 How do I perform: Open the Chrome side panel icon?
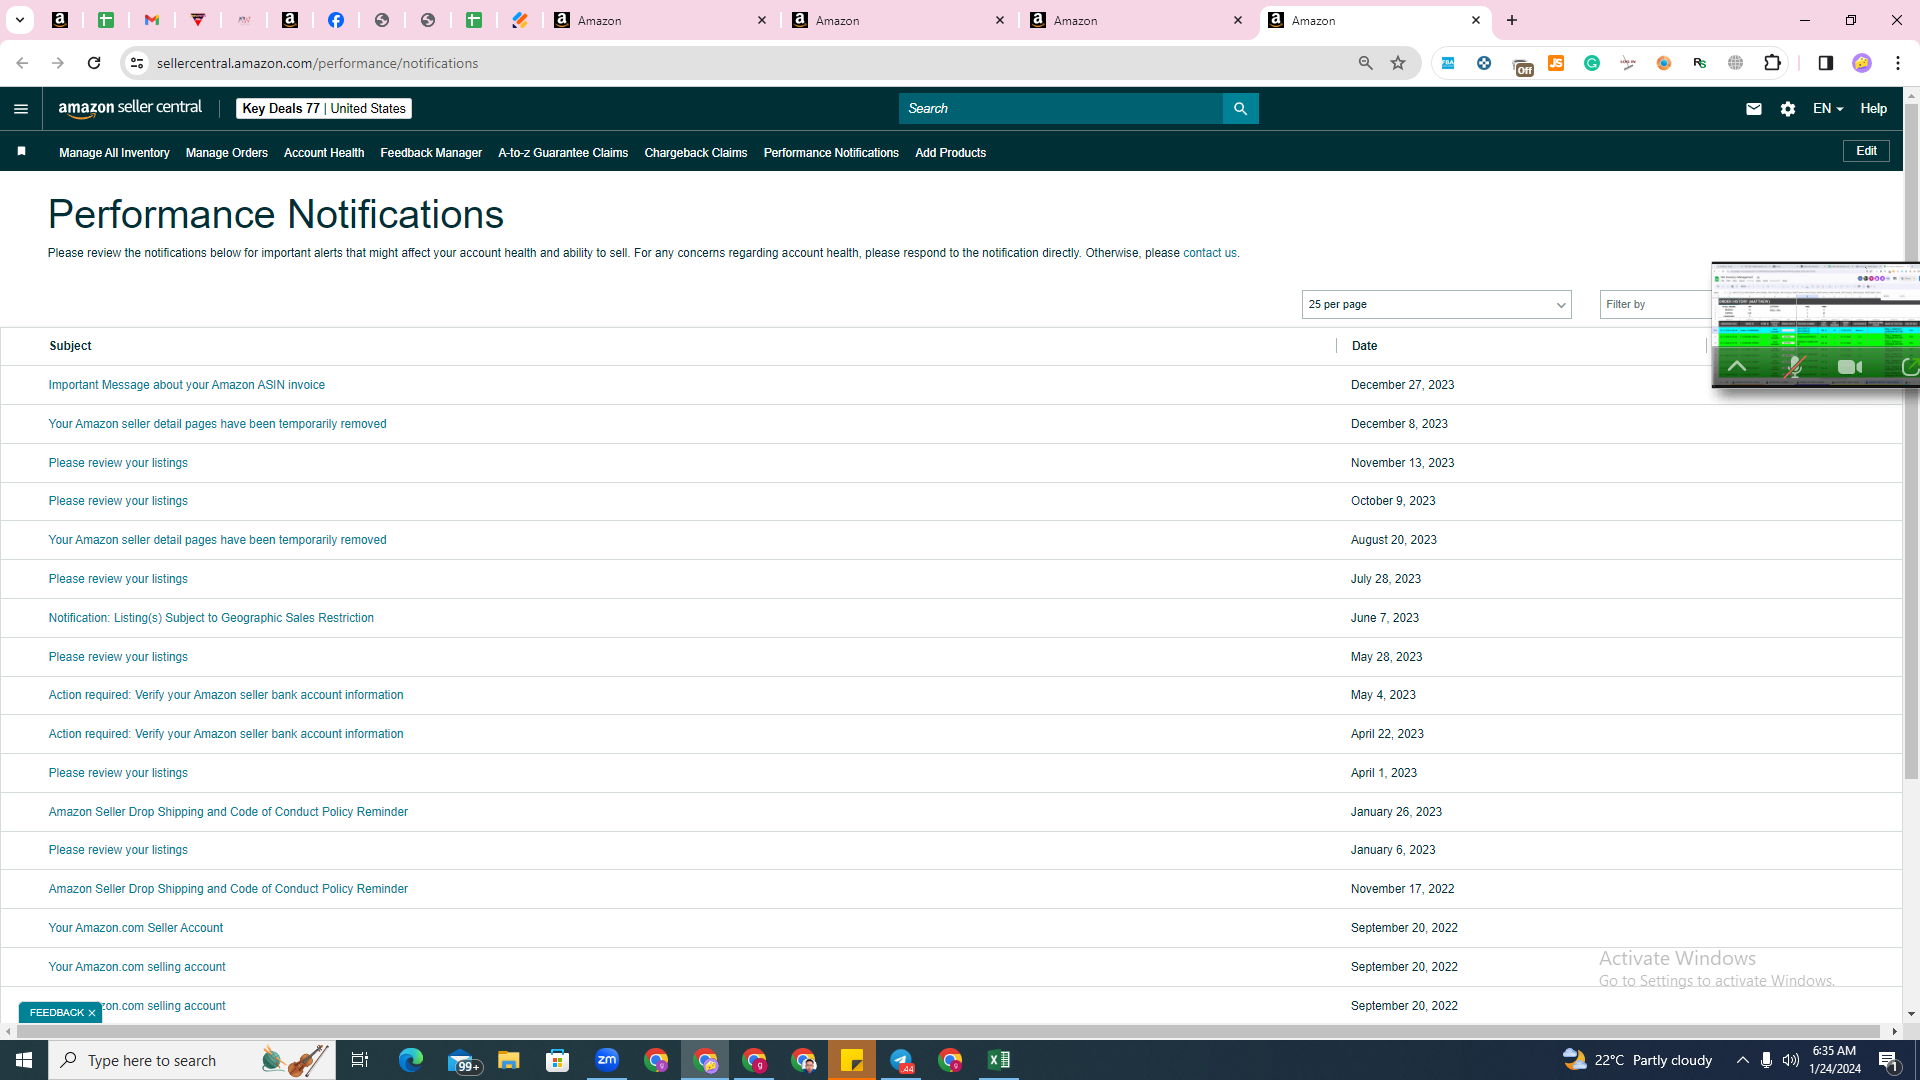pos(1825,63)
